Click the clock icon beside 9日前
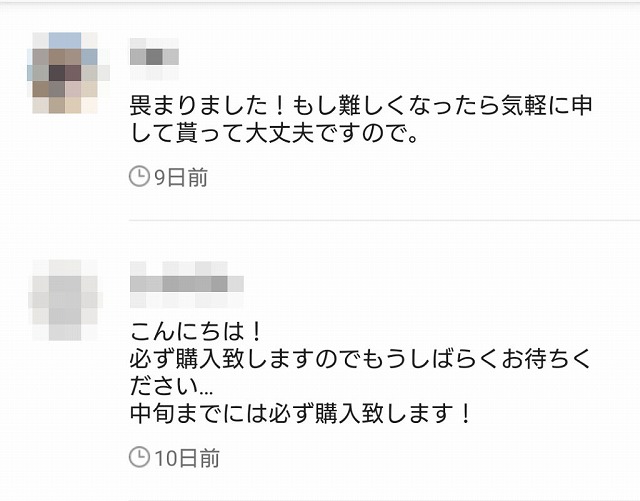 coord(139,176)
